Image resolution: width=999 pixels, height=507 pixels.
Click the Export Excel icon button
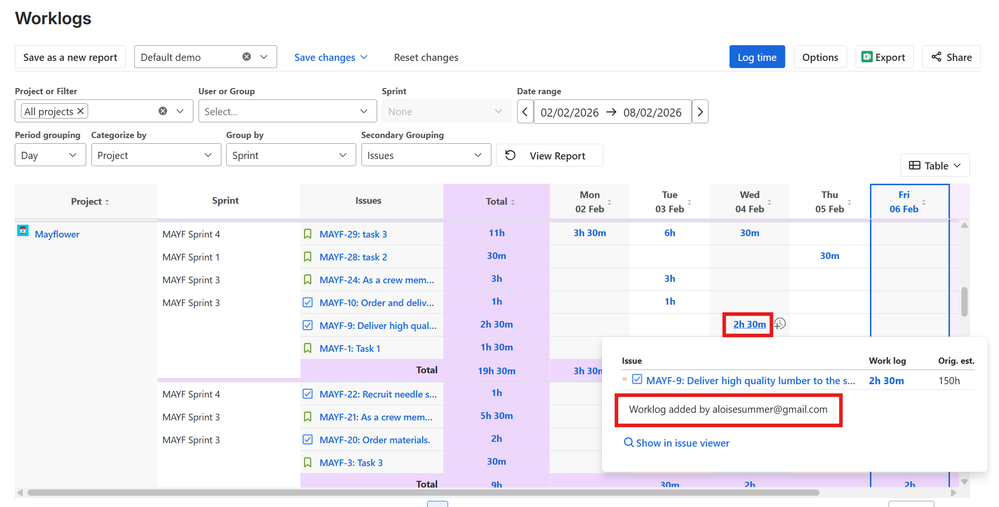point(884,57)
